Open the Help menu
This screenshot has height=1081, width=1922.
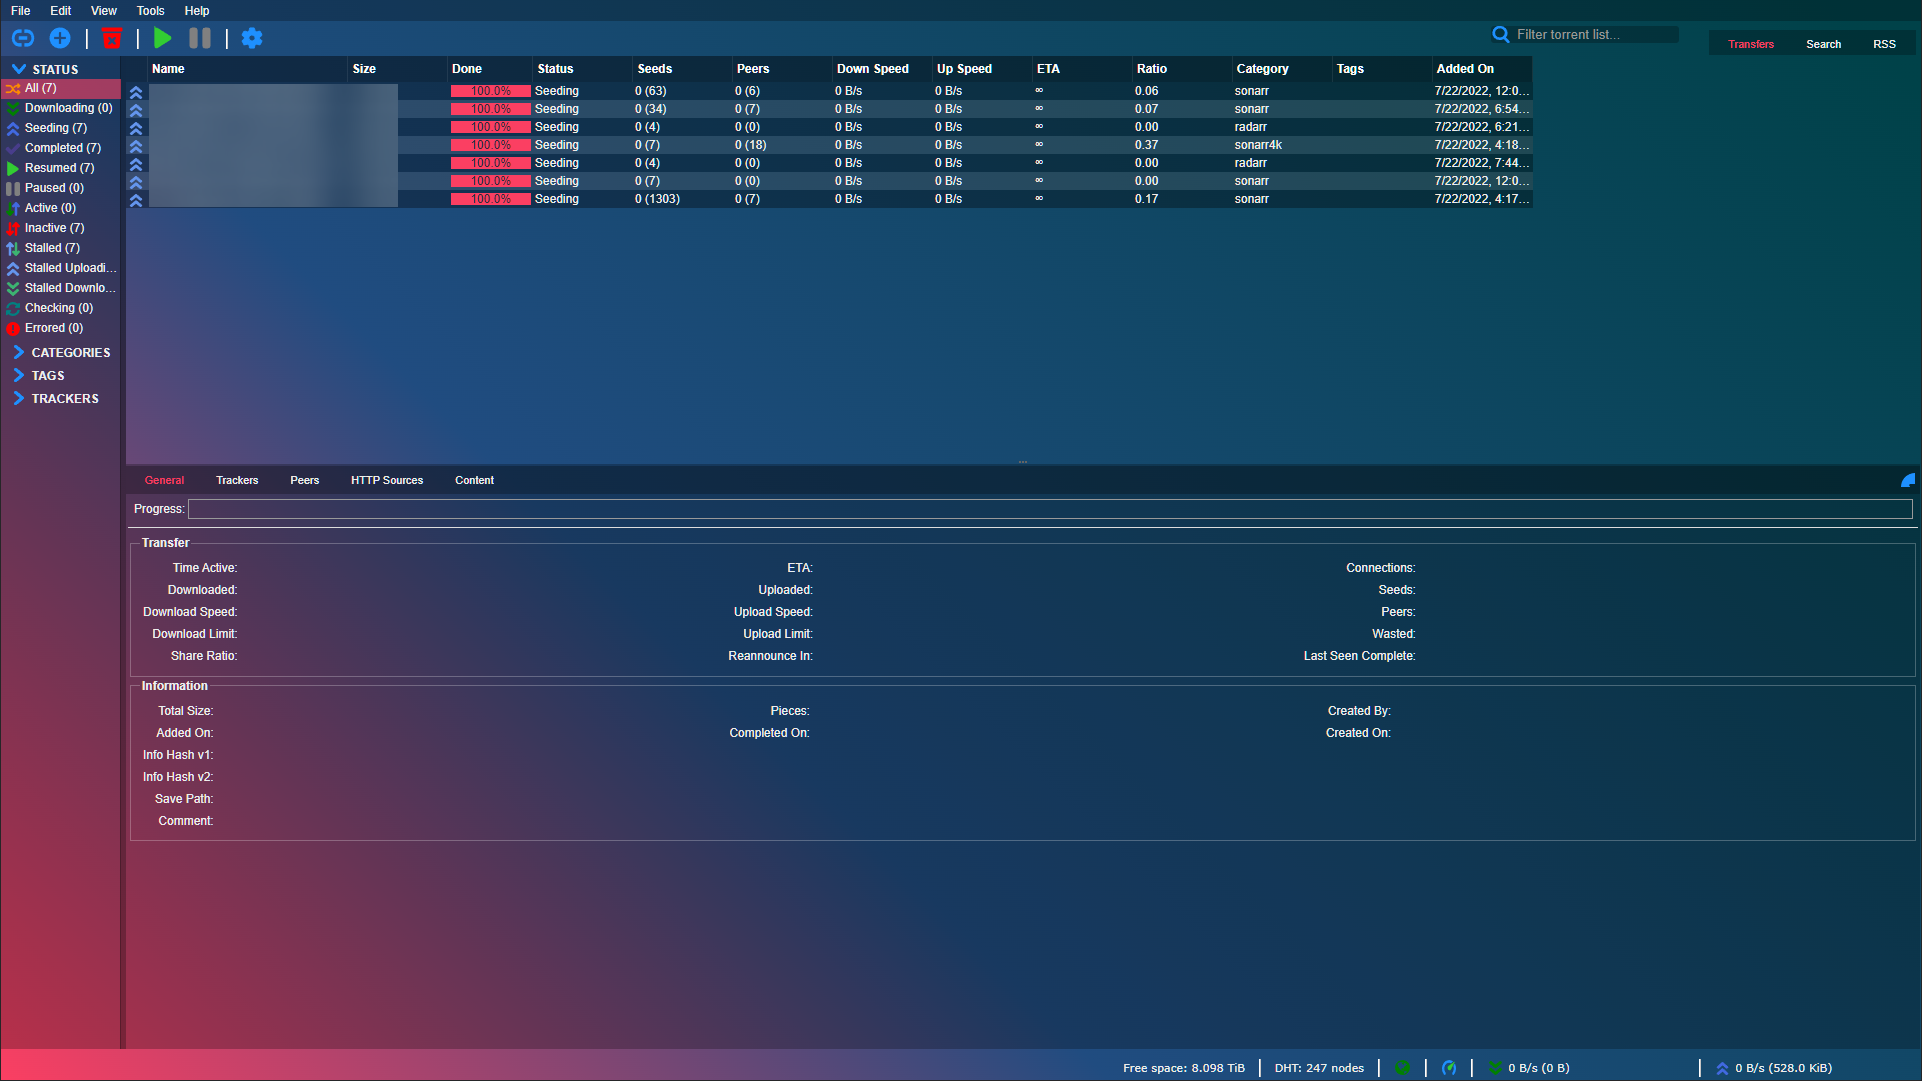[x=197, y=11]
